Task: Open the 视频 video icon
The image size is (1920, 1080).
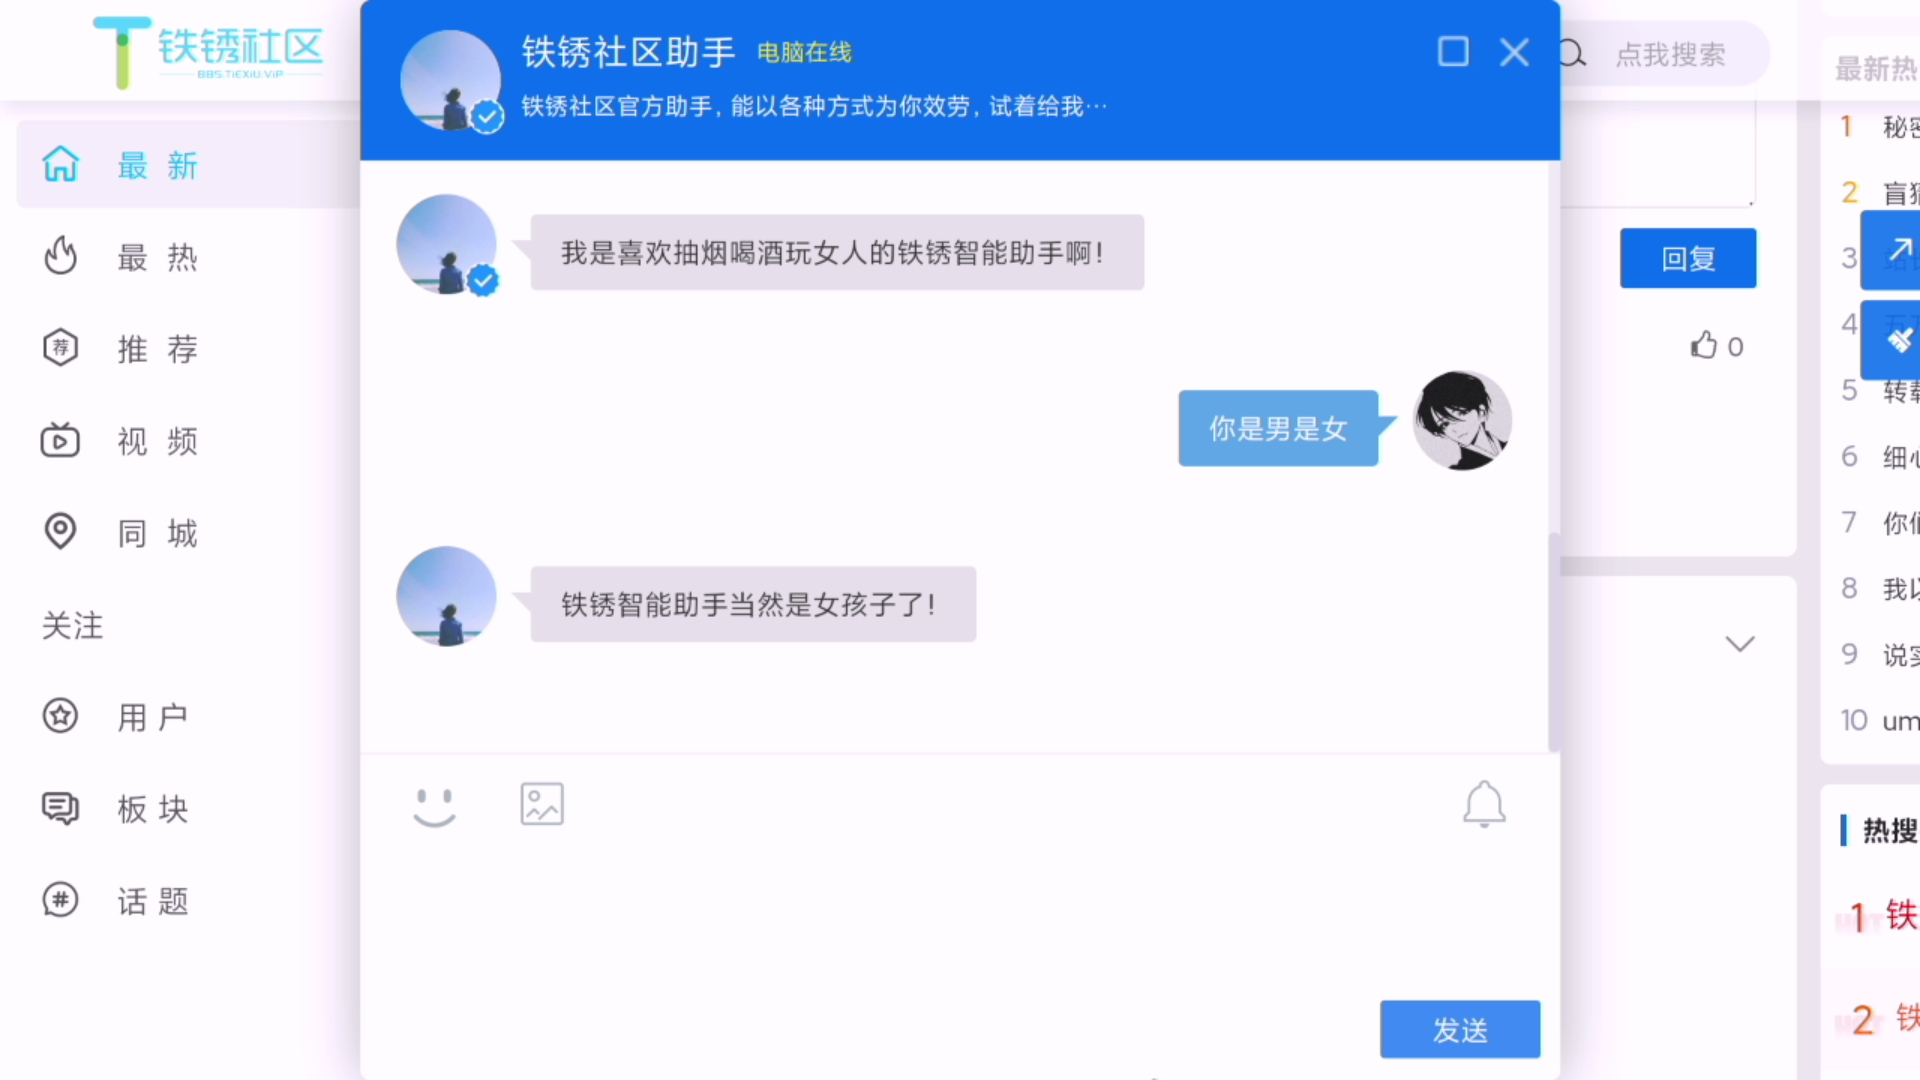Action: (60, 440)
